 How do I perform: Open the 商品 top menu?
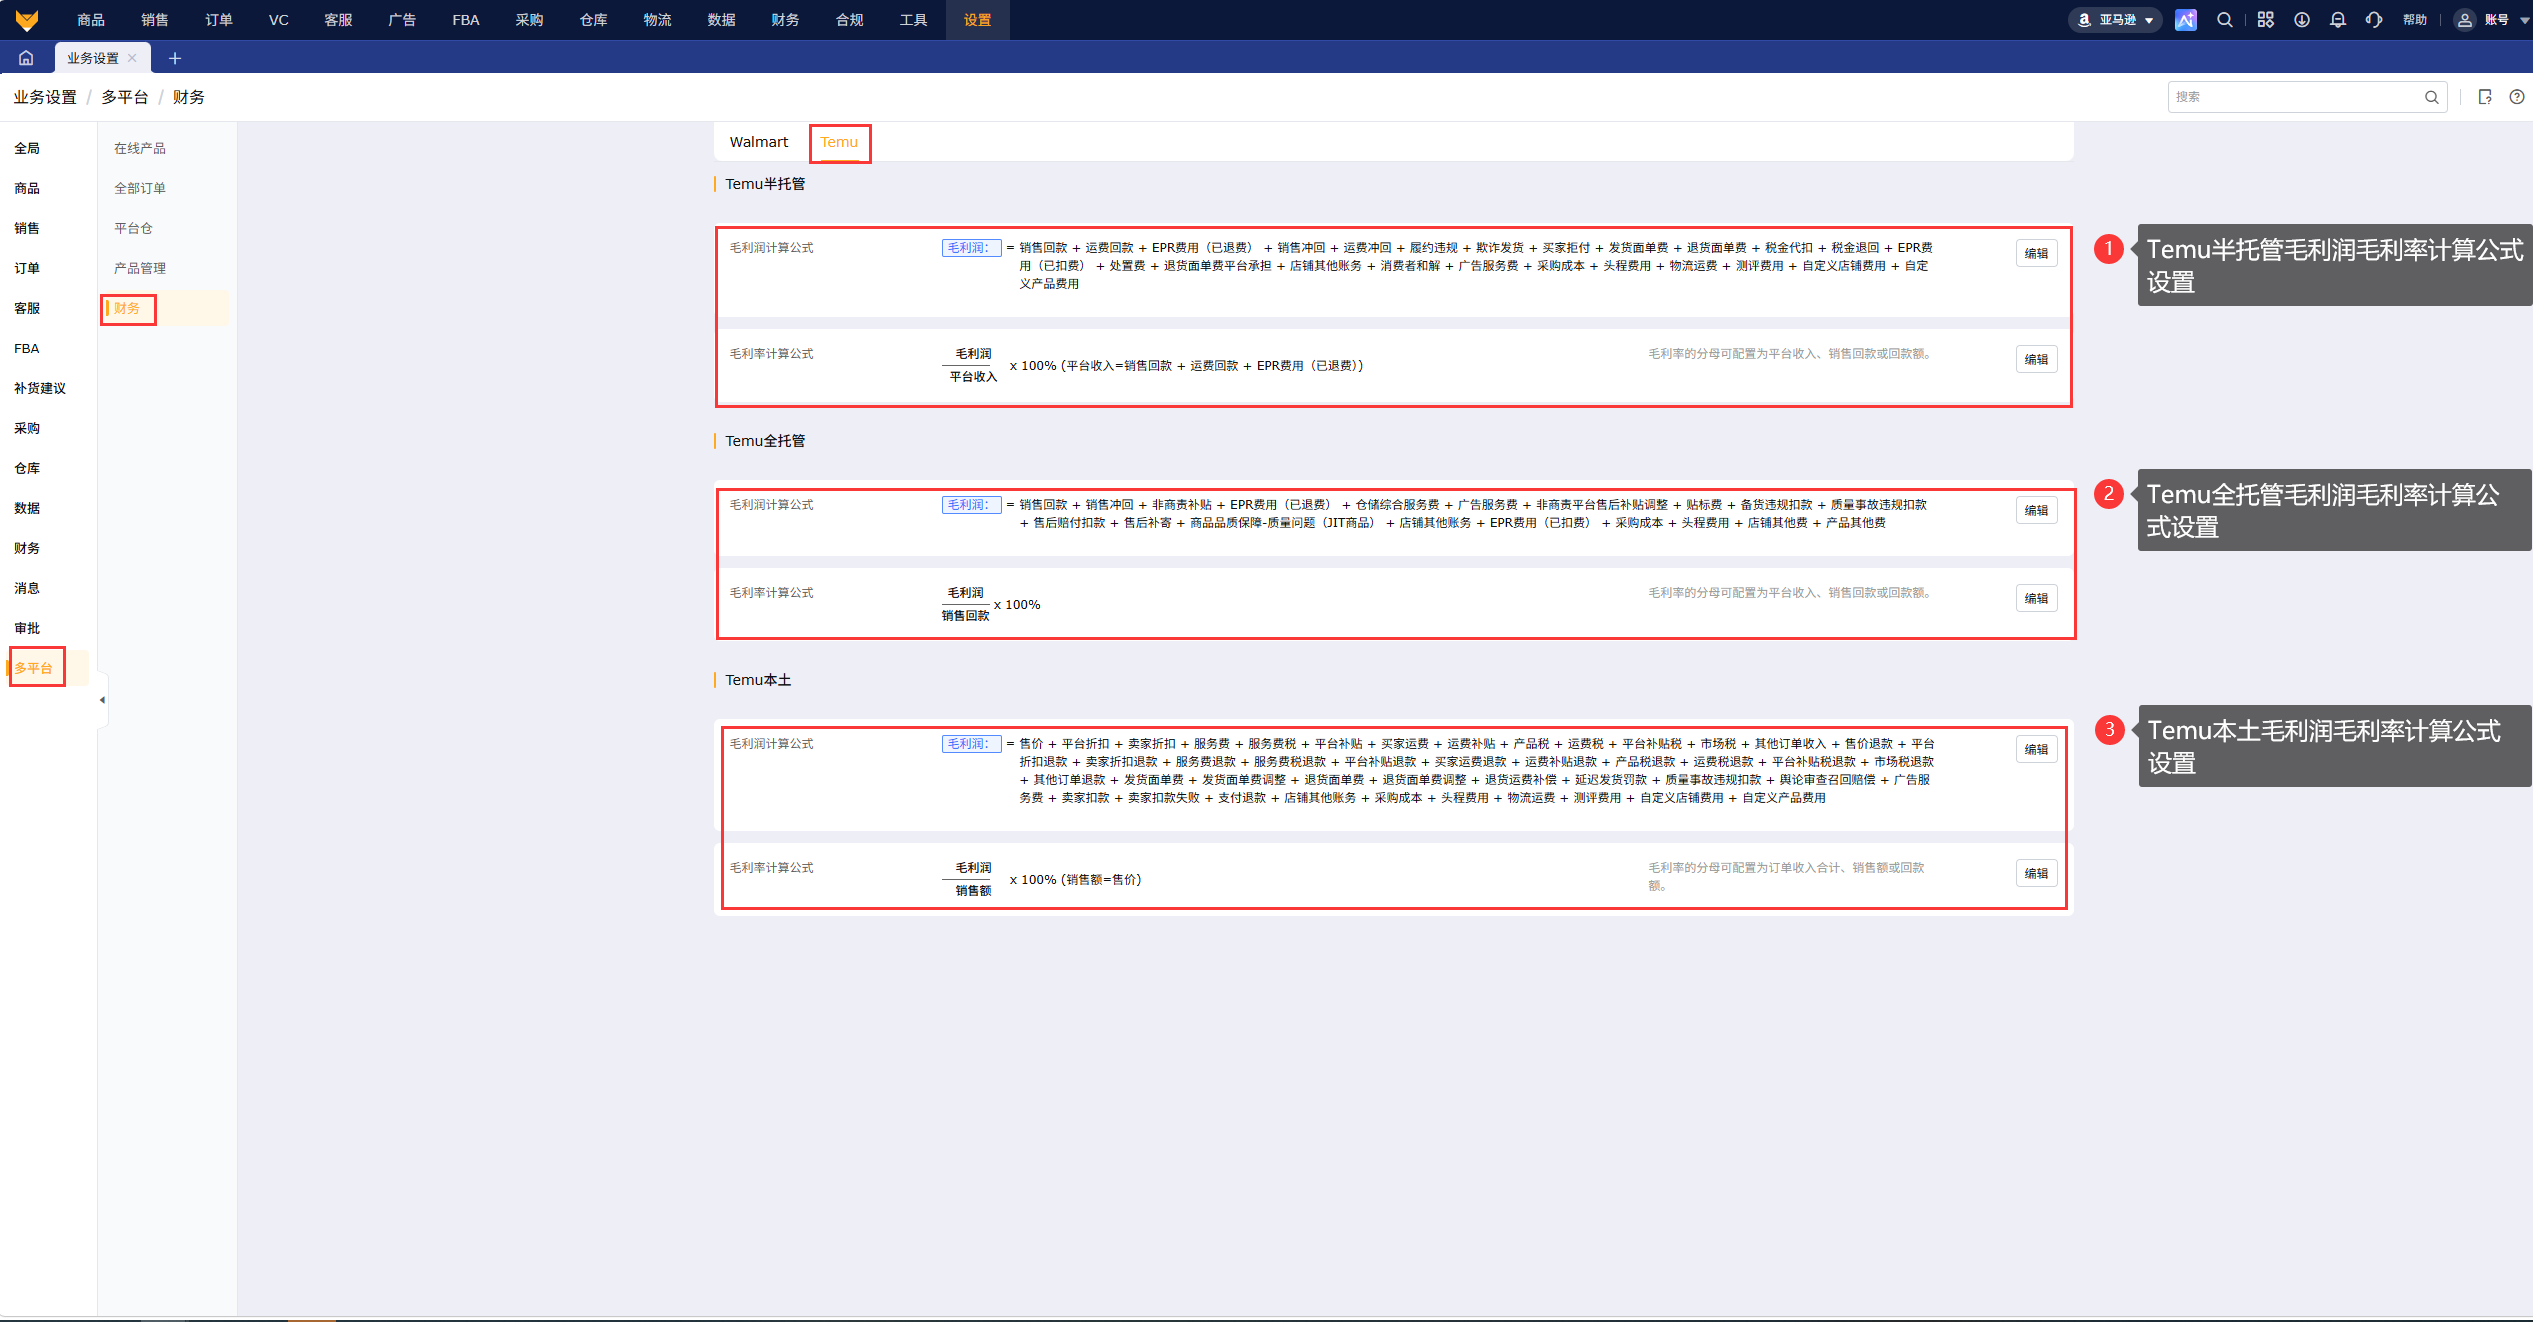(91, 20)
